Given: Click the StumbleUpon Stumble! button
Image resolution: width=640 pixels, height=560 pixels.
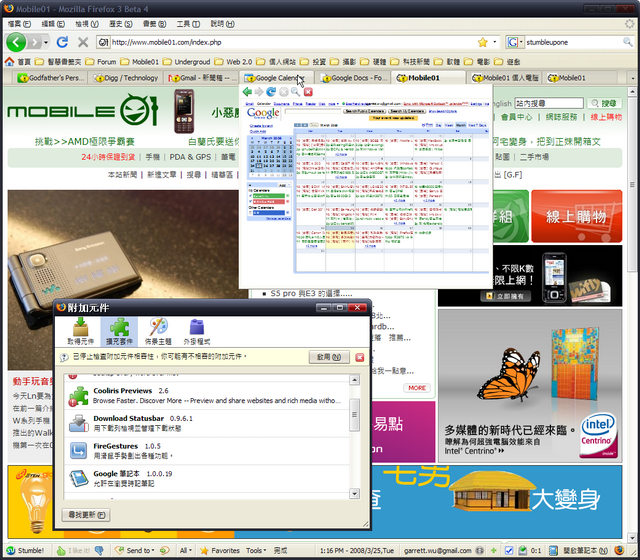Looking at the screenshot, I should click(25, 551).
